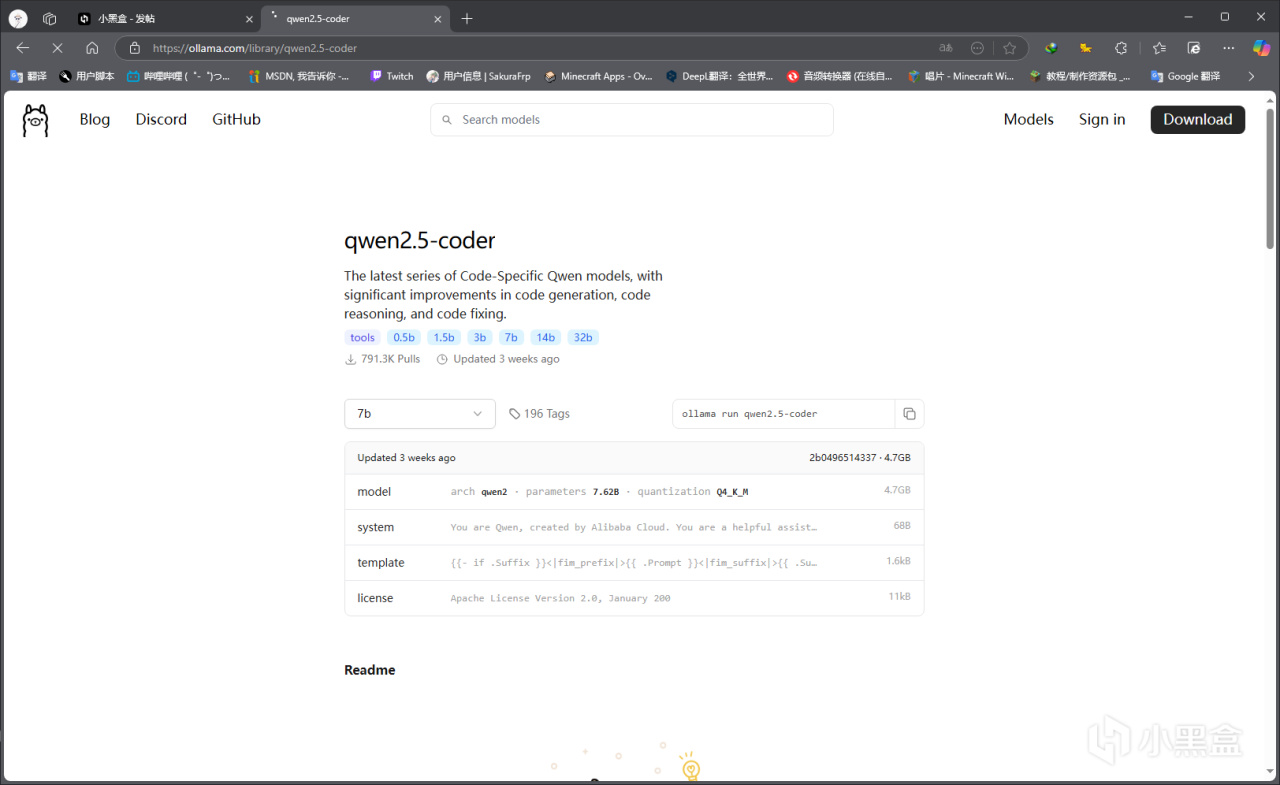Select the 32b size tag
1280x785 pixels.
pyautogui.click(x=583, y=338)
